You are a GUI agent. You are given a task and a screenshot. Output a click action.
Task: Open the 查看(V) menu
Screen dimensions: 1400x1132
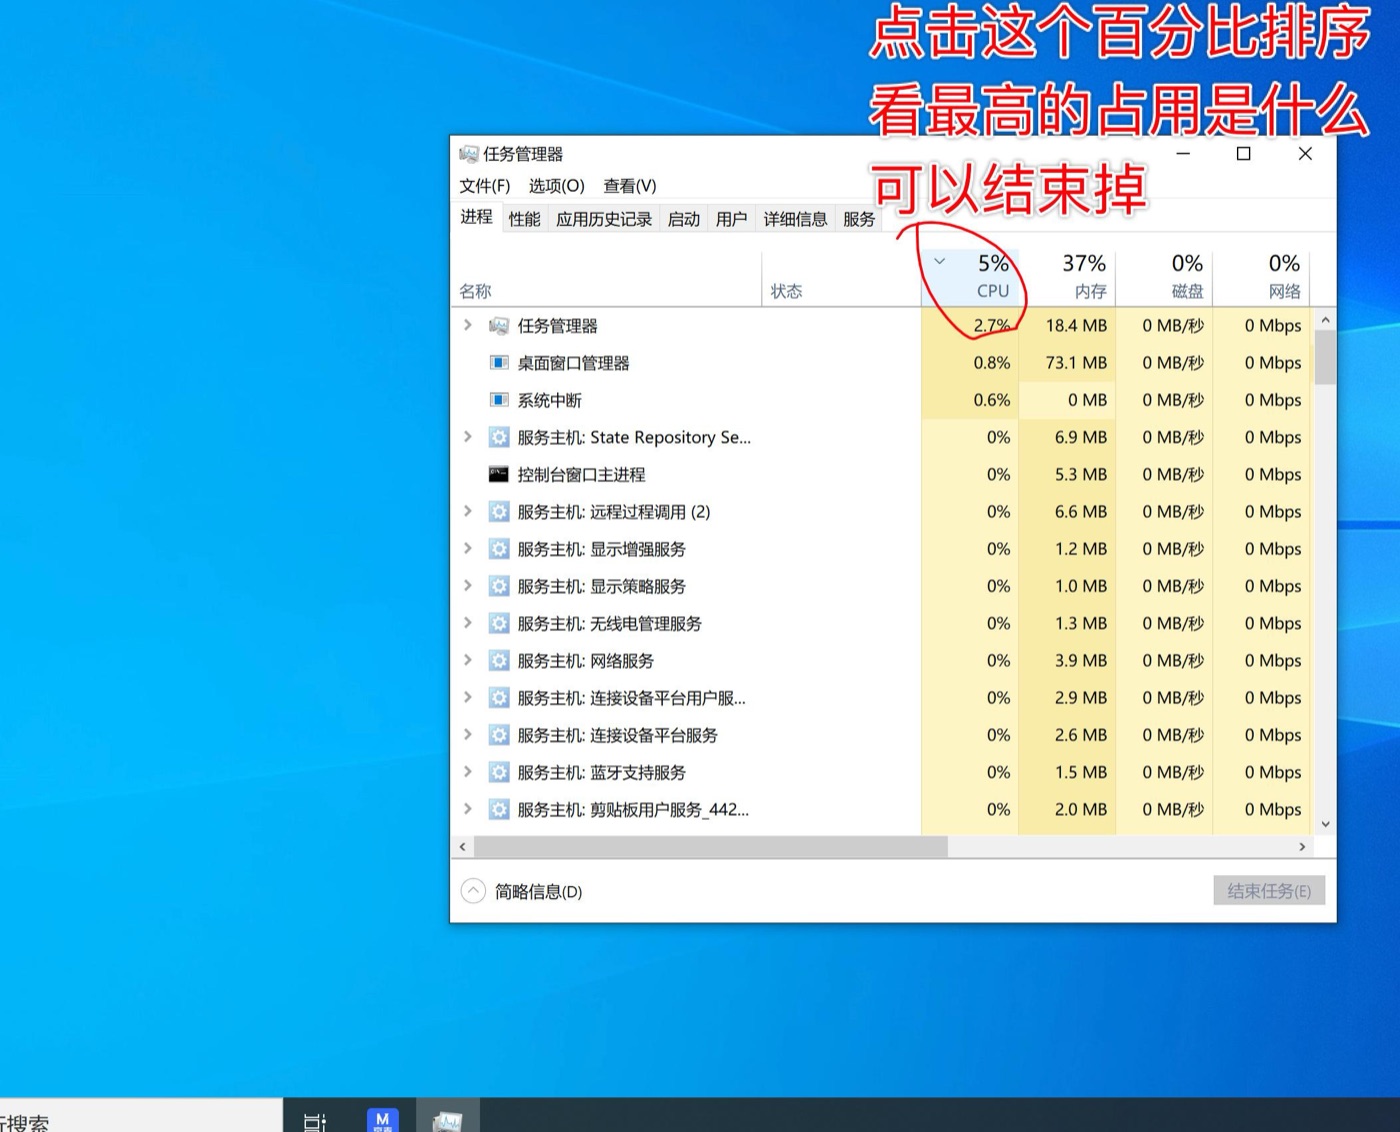pos(630,186)
